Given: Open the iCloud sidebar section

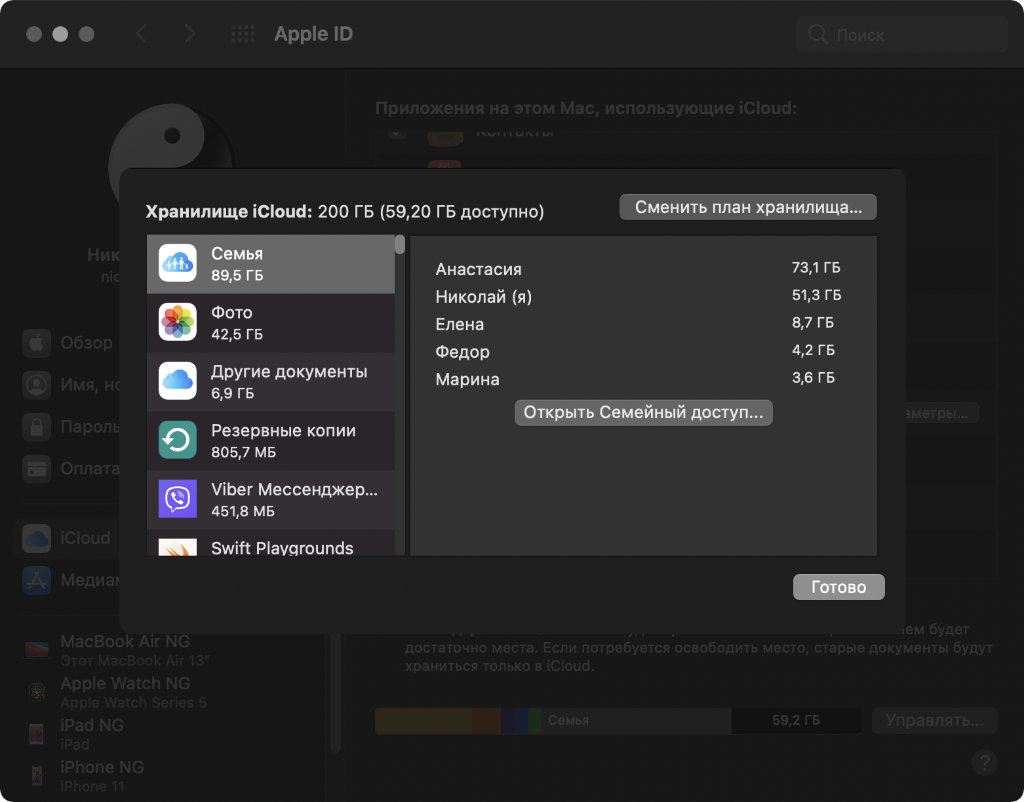Looking at the screenshot, I should tap(67, 538).
